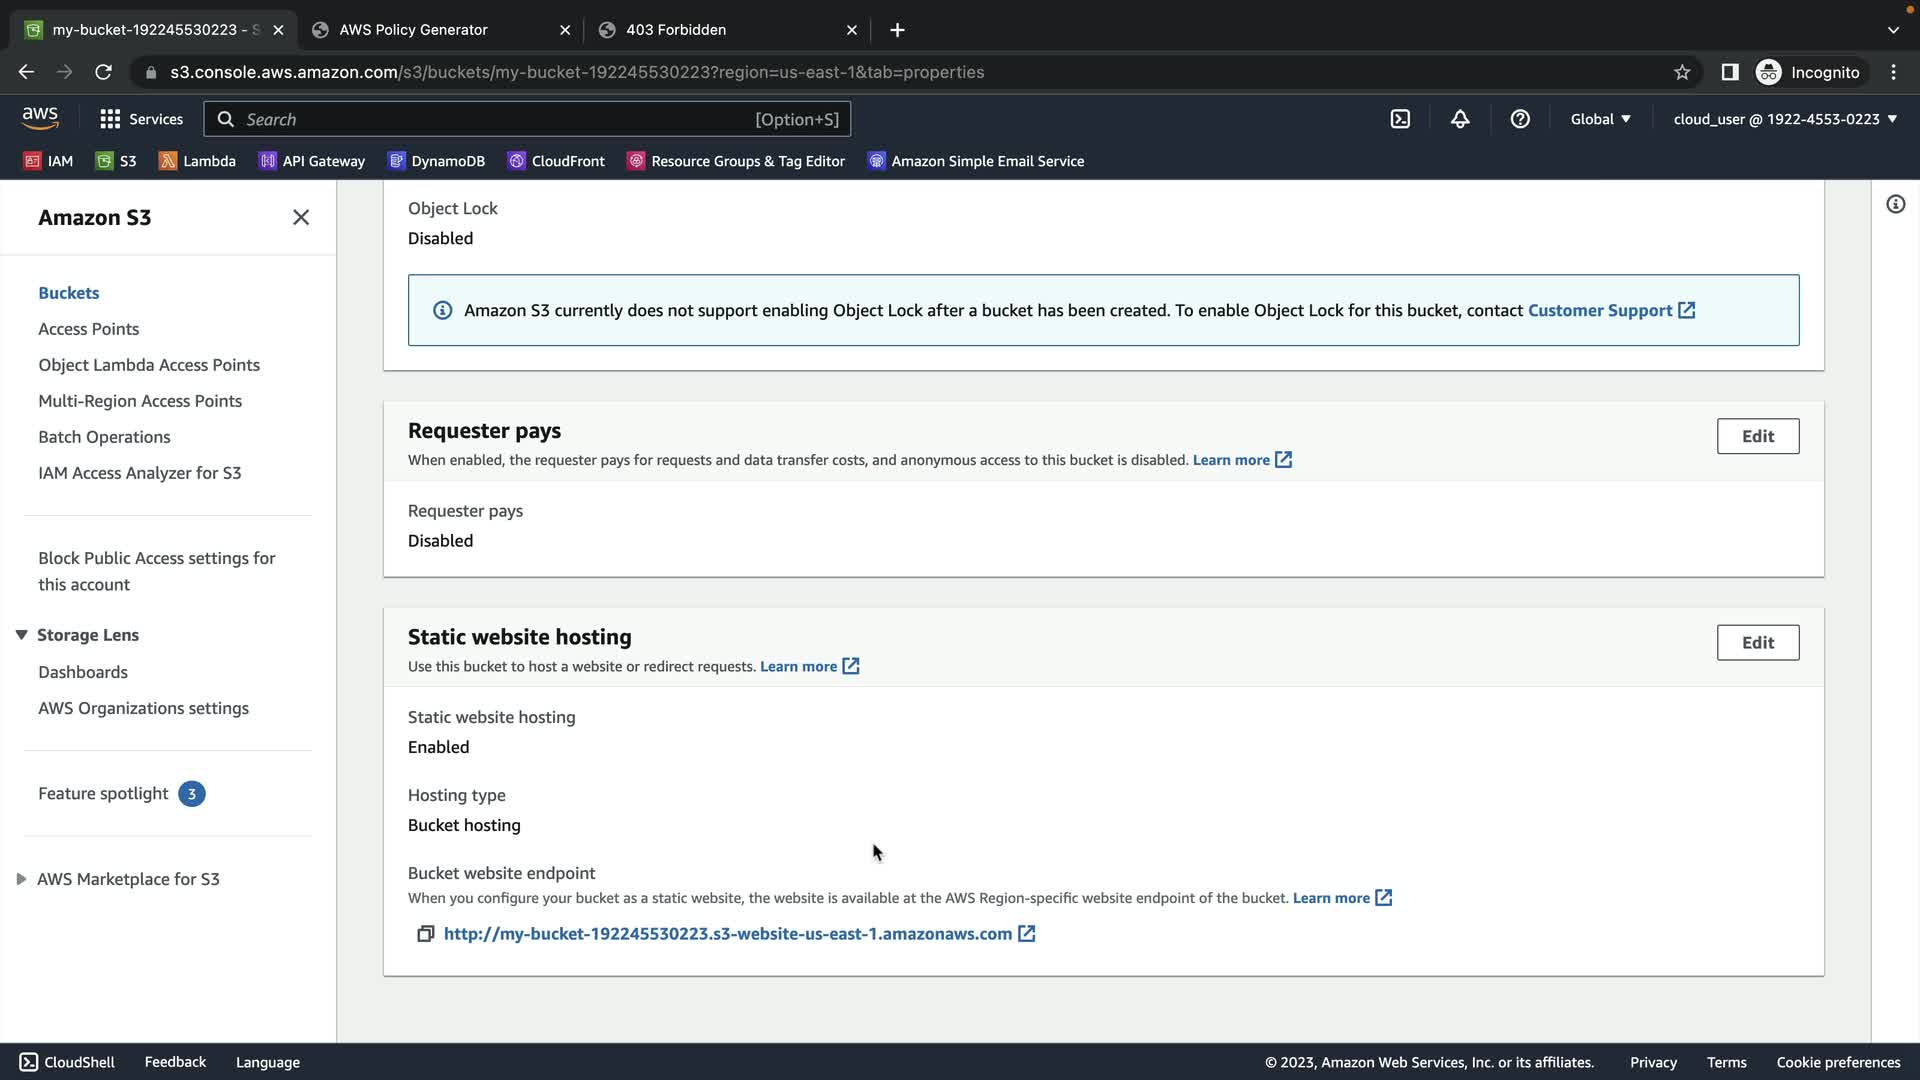
Task: Open the info panel icon at right
Action: click(x=1895, y=204)
